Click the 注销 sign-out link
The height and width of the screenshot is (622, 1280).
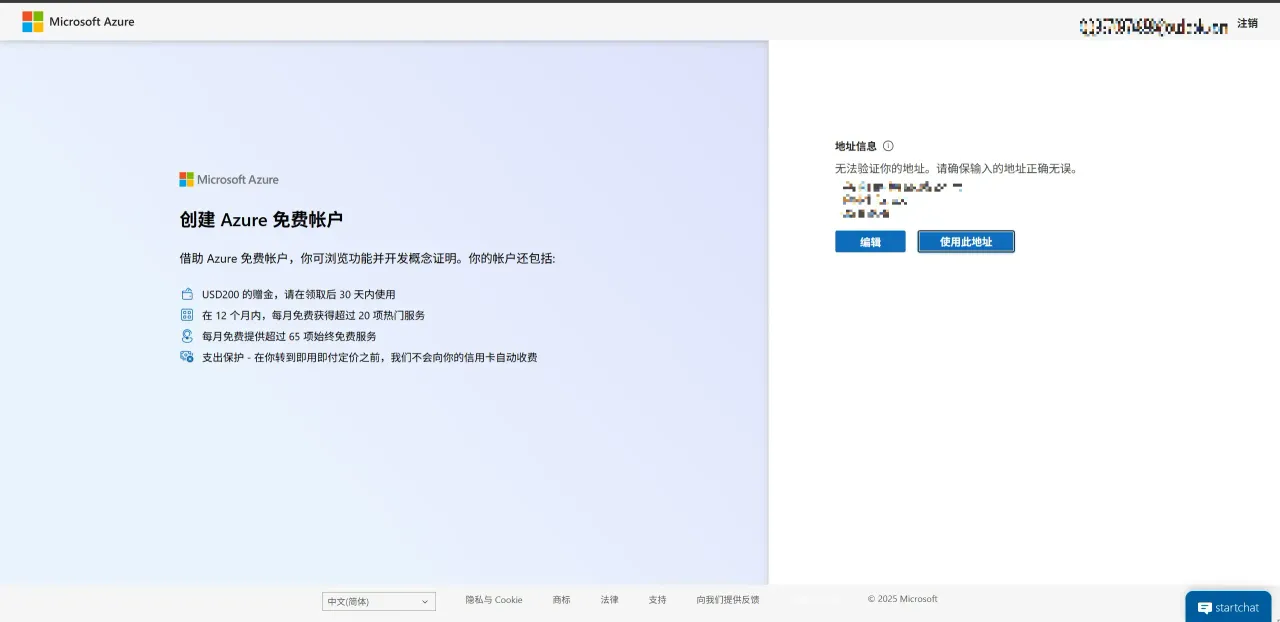(x=1247, y=23)
